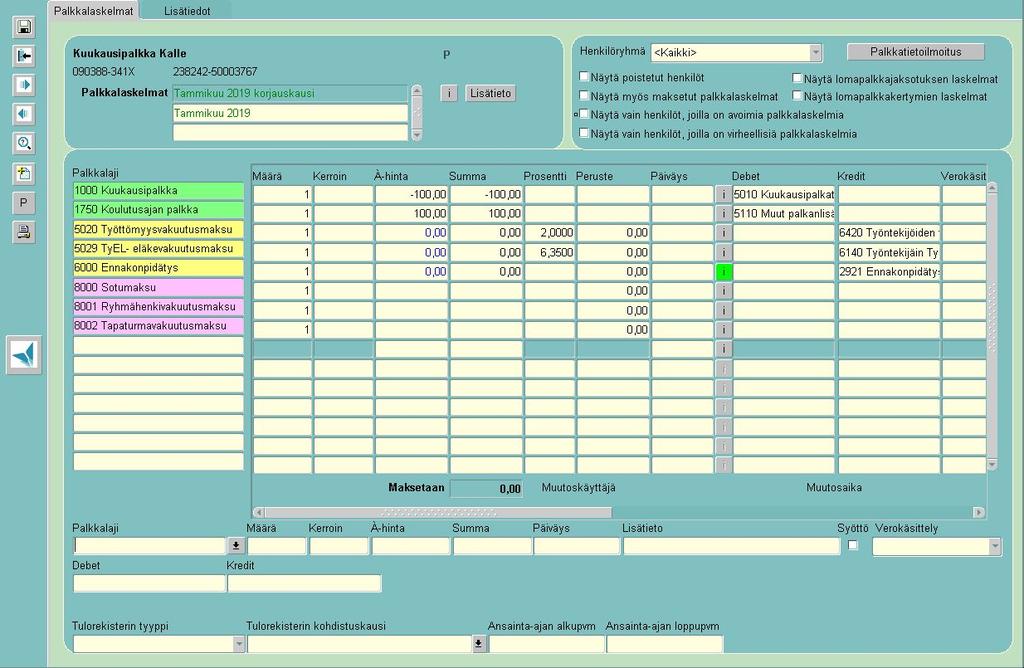Click the bottom Debet input field
1024x668 pixels.
[x=149, y=583]
